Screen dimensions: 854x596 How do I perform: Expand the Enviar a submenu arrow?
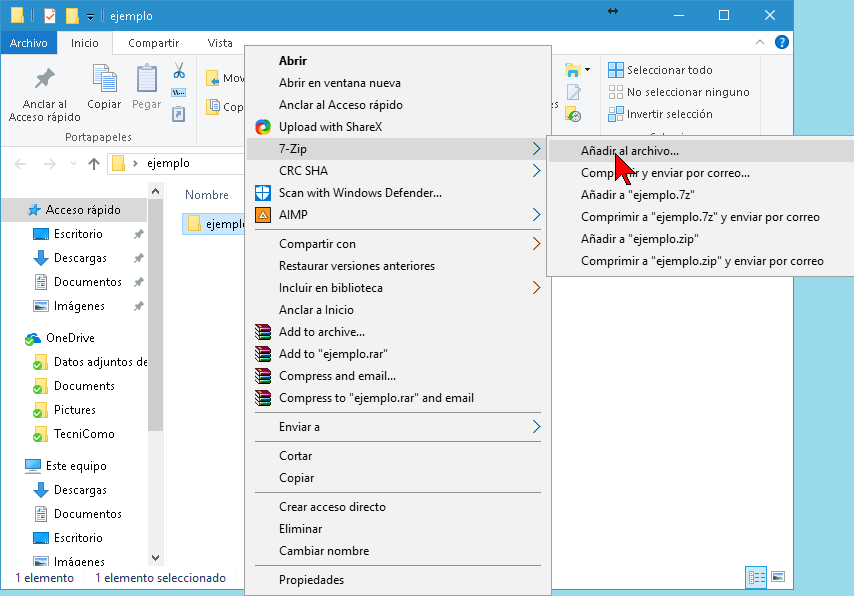(x=536, y=427)
